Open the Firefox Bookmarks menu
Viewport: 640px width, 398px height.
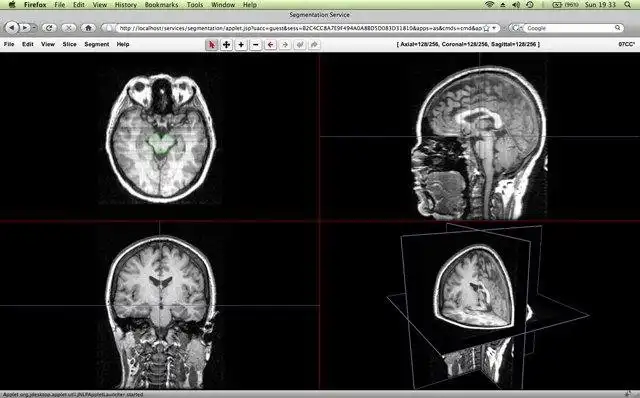(x=161, y=5)
